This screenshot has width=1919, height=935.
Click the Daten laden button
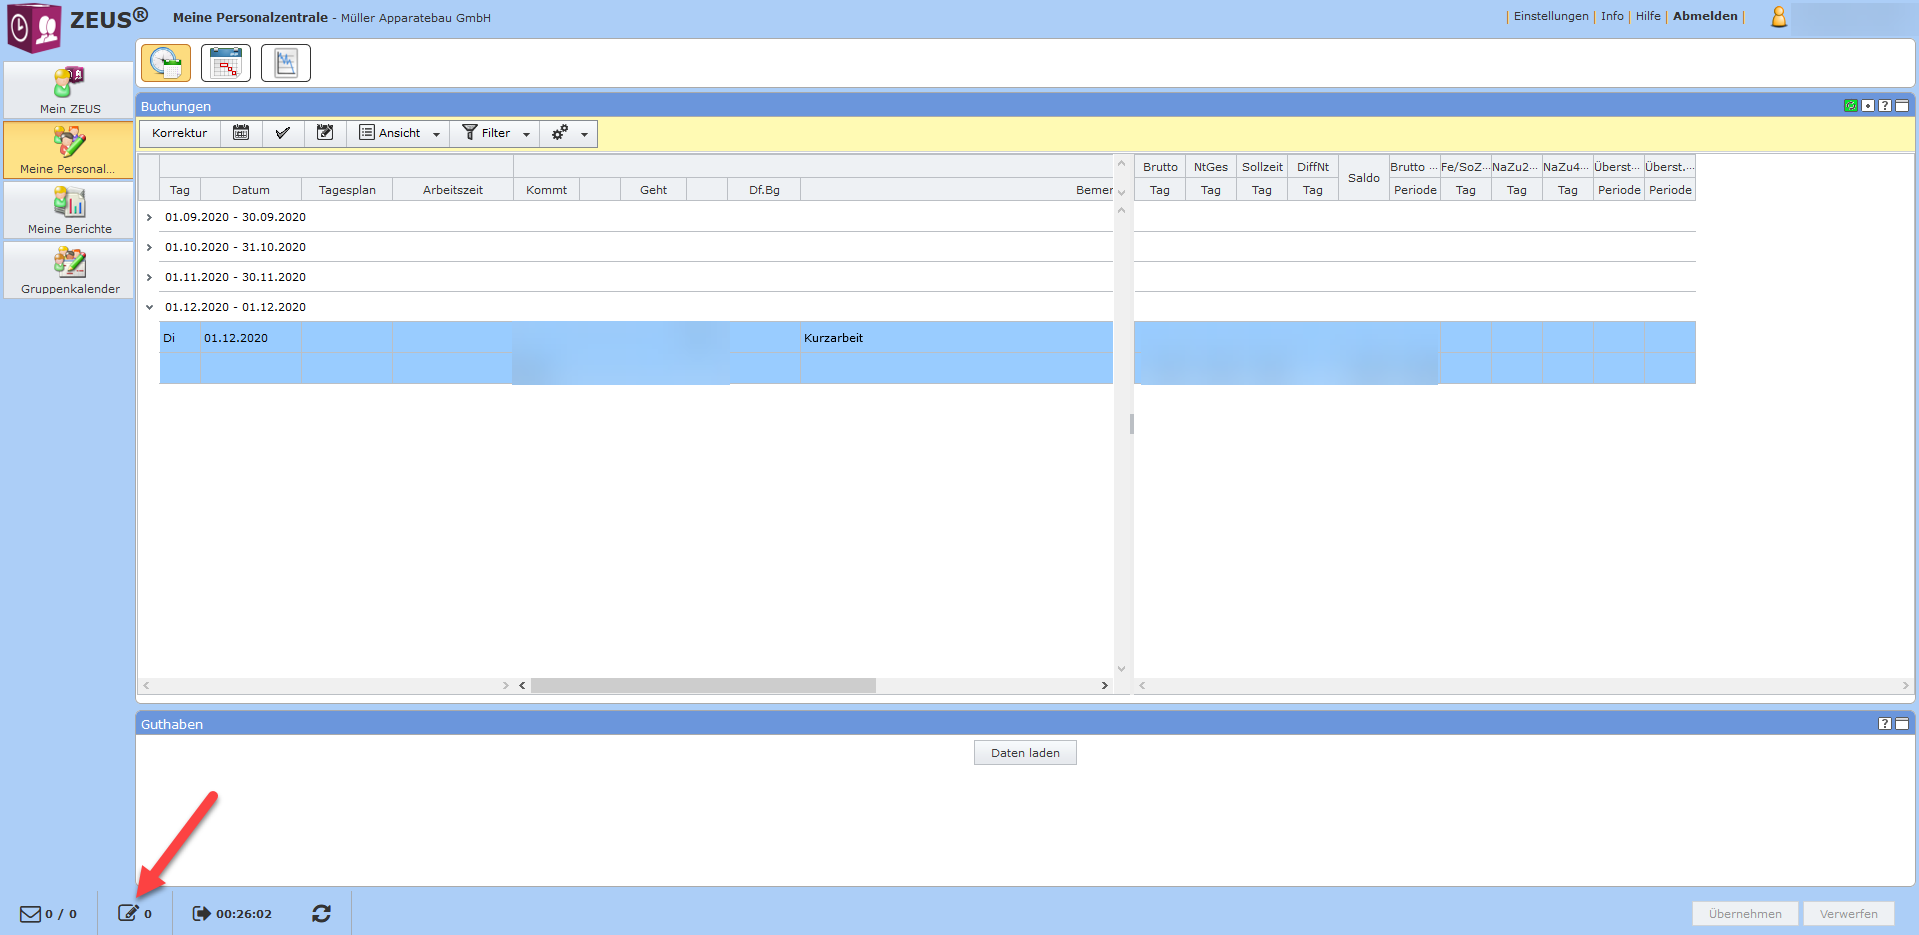tap(1025, 753)
